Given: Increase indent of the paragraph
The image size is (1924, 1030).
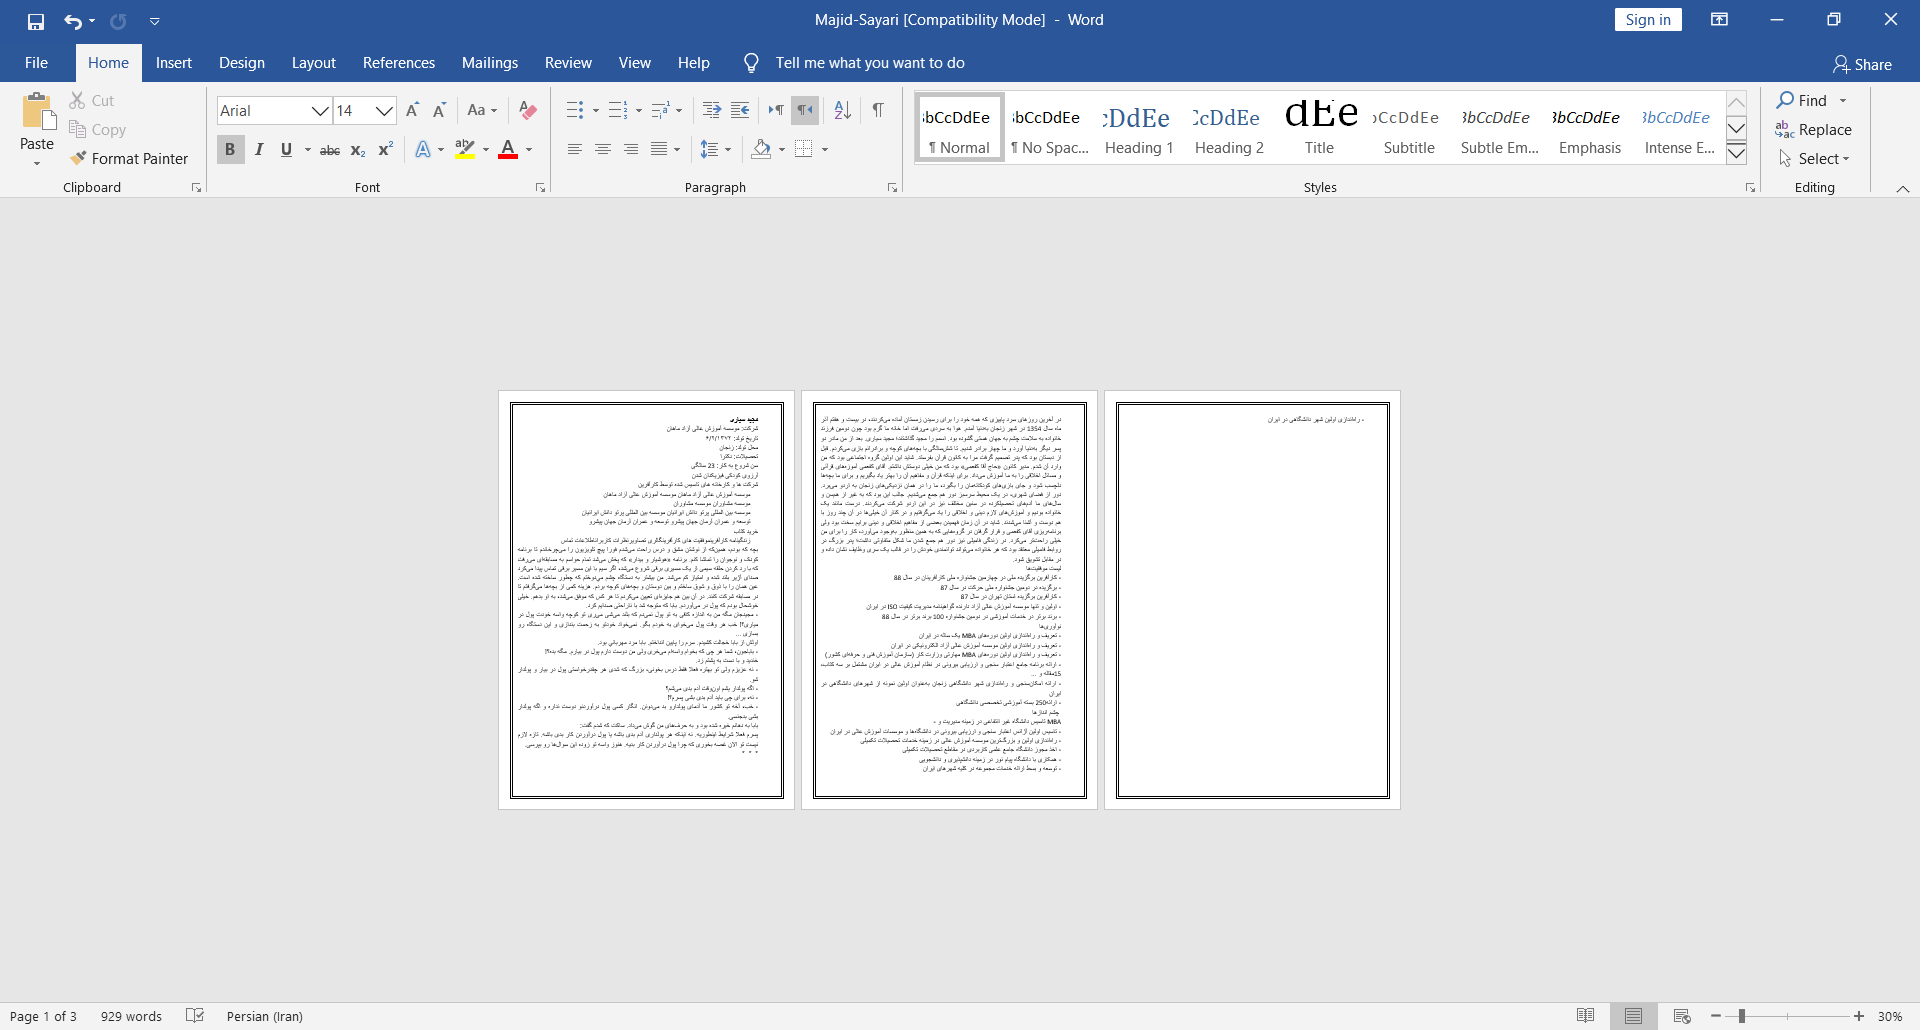Looking at the screenshot, I should [x=741, y=110].
